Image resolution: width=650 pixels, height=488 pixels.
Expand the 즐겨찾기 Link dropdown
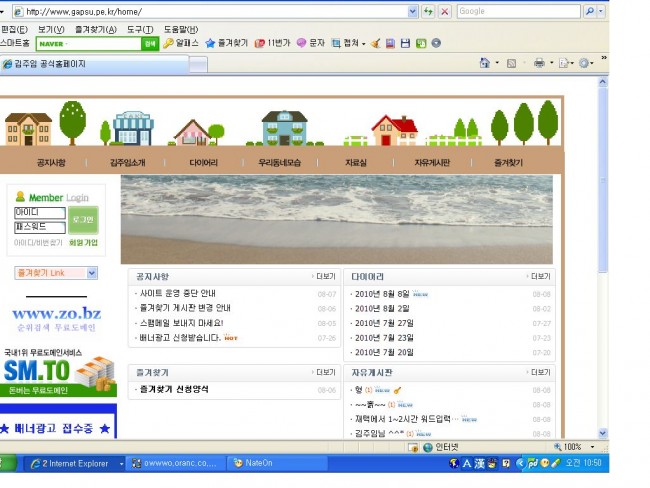pos(92,273)
